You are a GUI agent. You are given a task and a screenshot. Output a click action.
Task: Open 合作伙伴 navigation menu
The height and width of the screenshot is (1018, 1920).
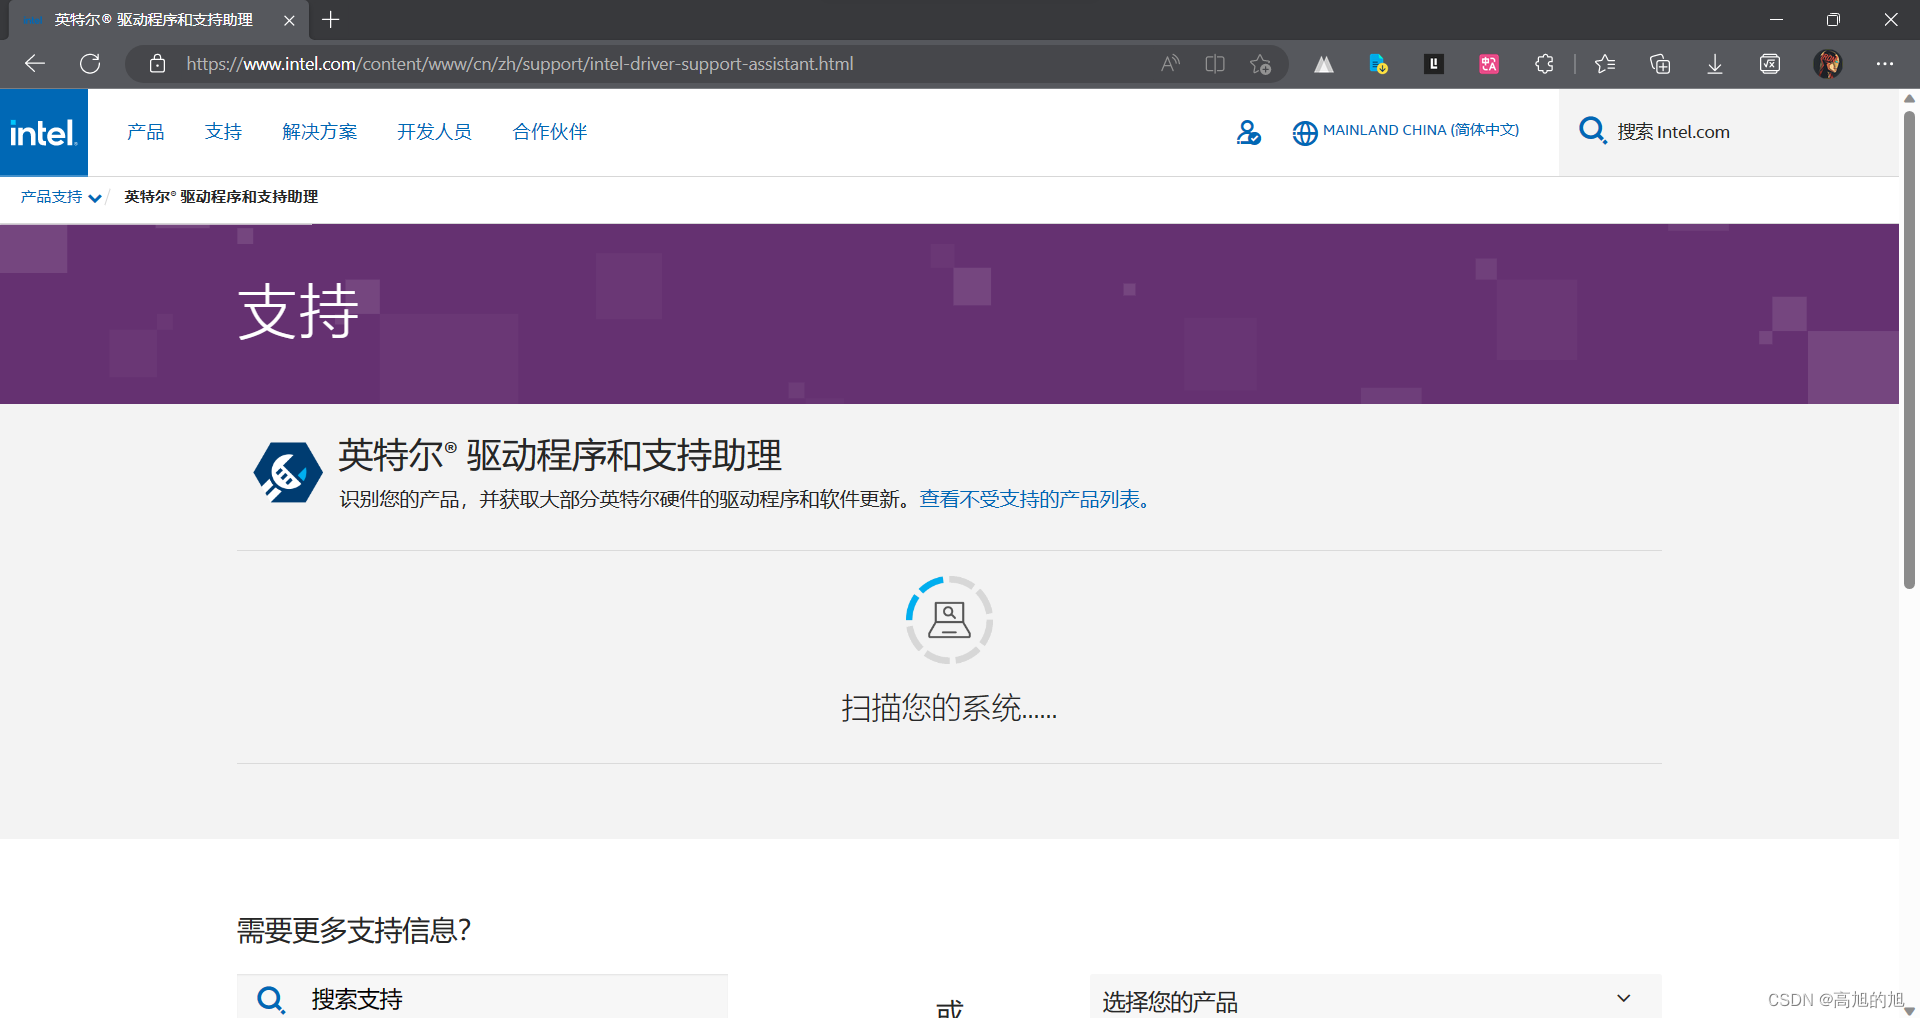click(x=550, y=132)
